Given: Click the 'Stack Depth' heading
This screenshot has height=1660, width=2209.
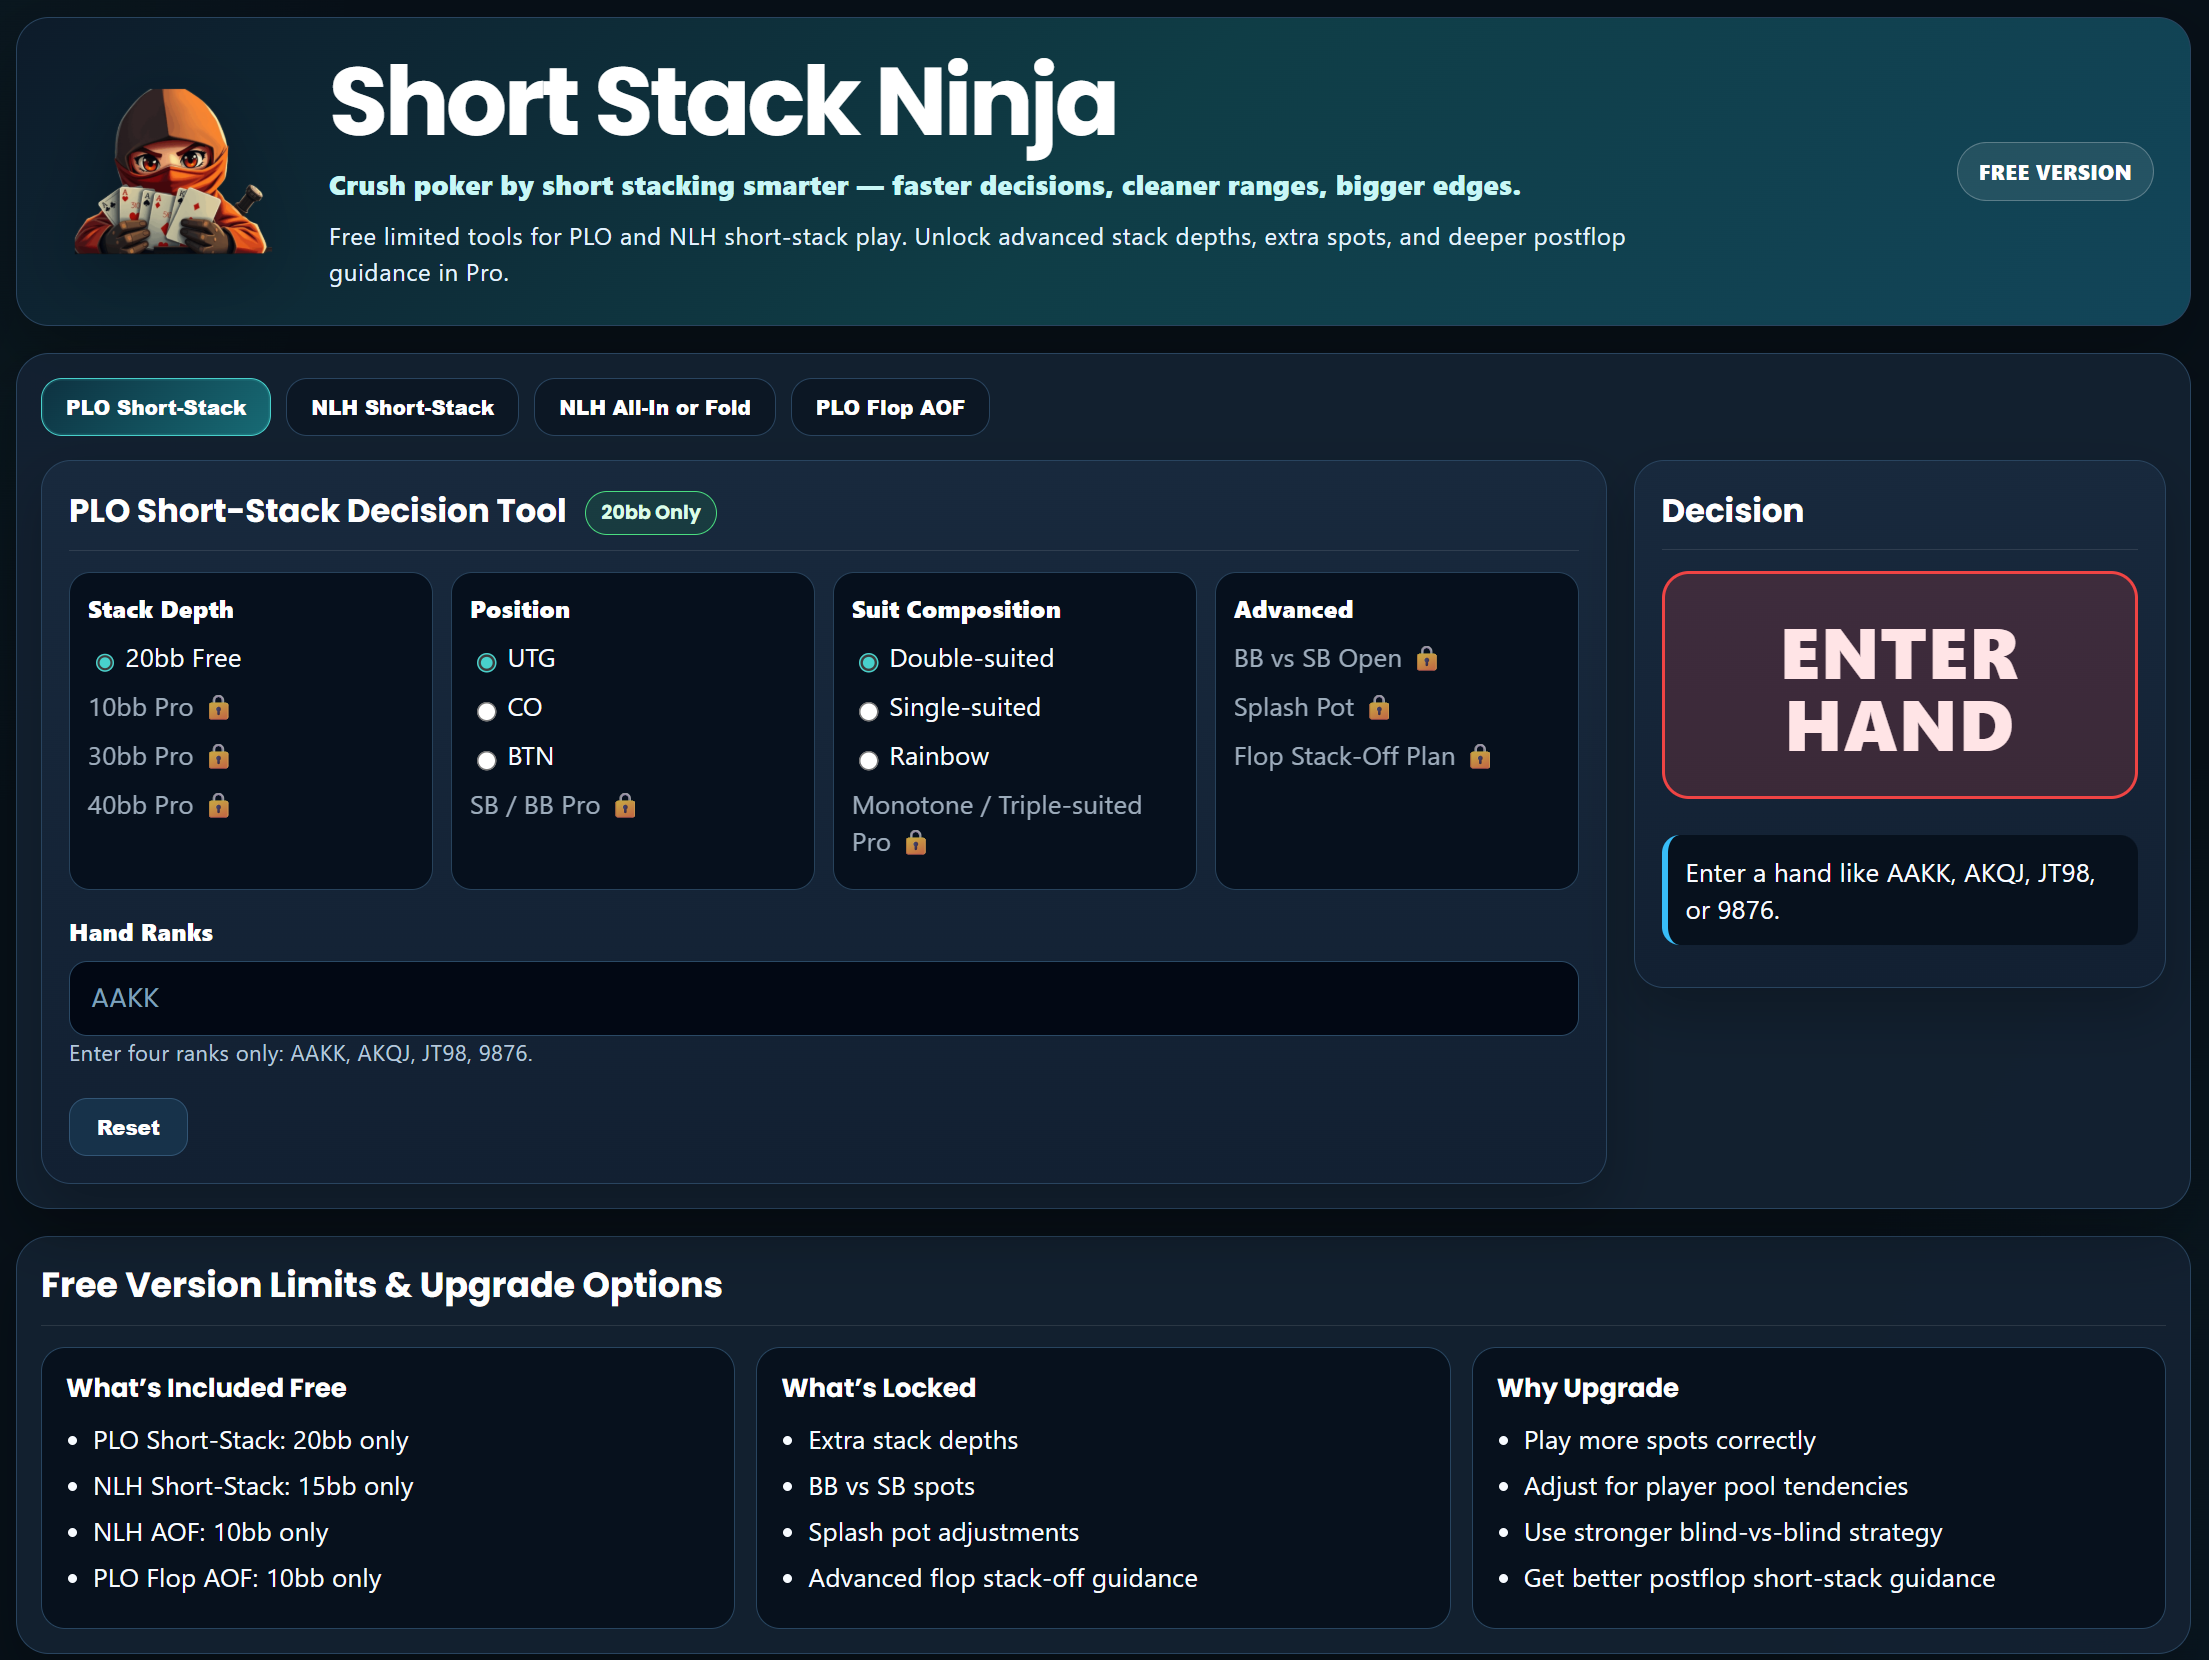Looking at the screenshot, I should [160, 610].
